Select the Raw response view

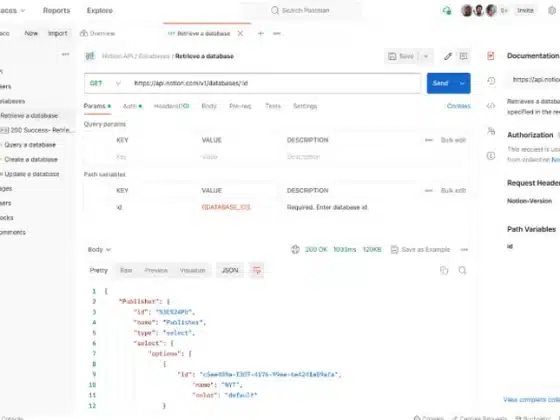pos(126,270)
